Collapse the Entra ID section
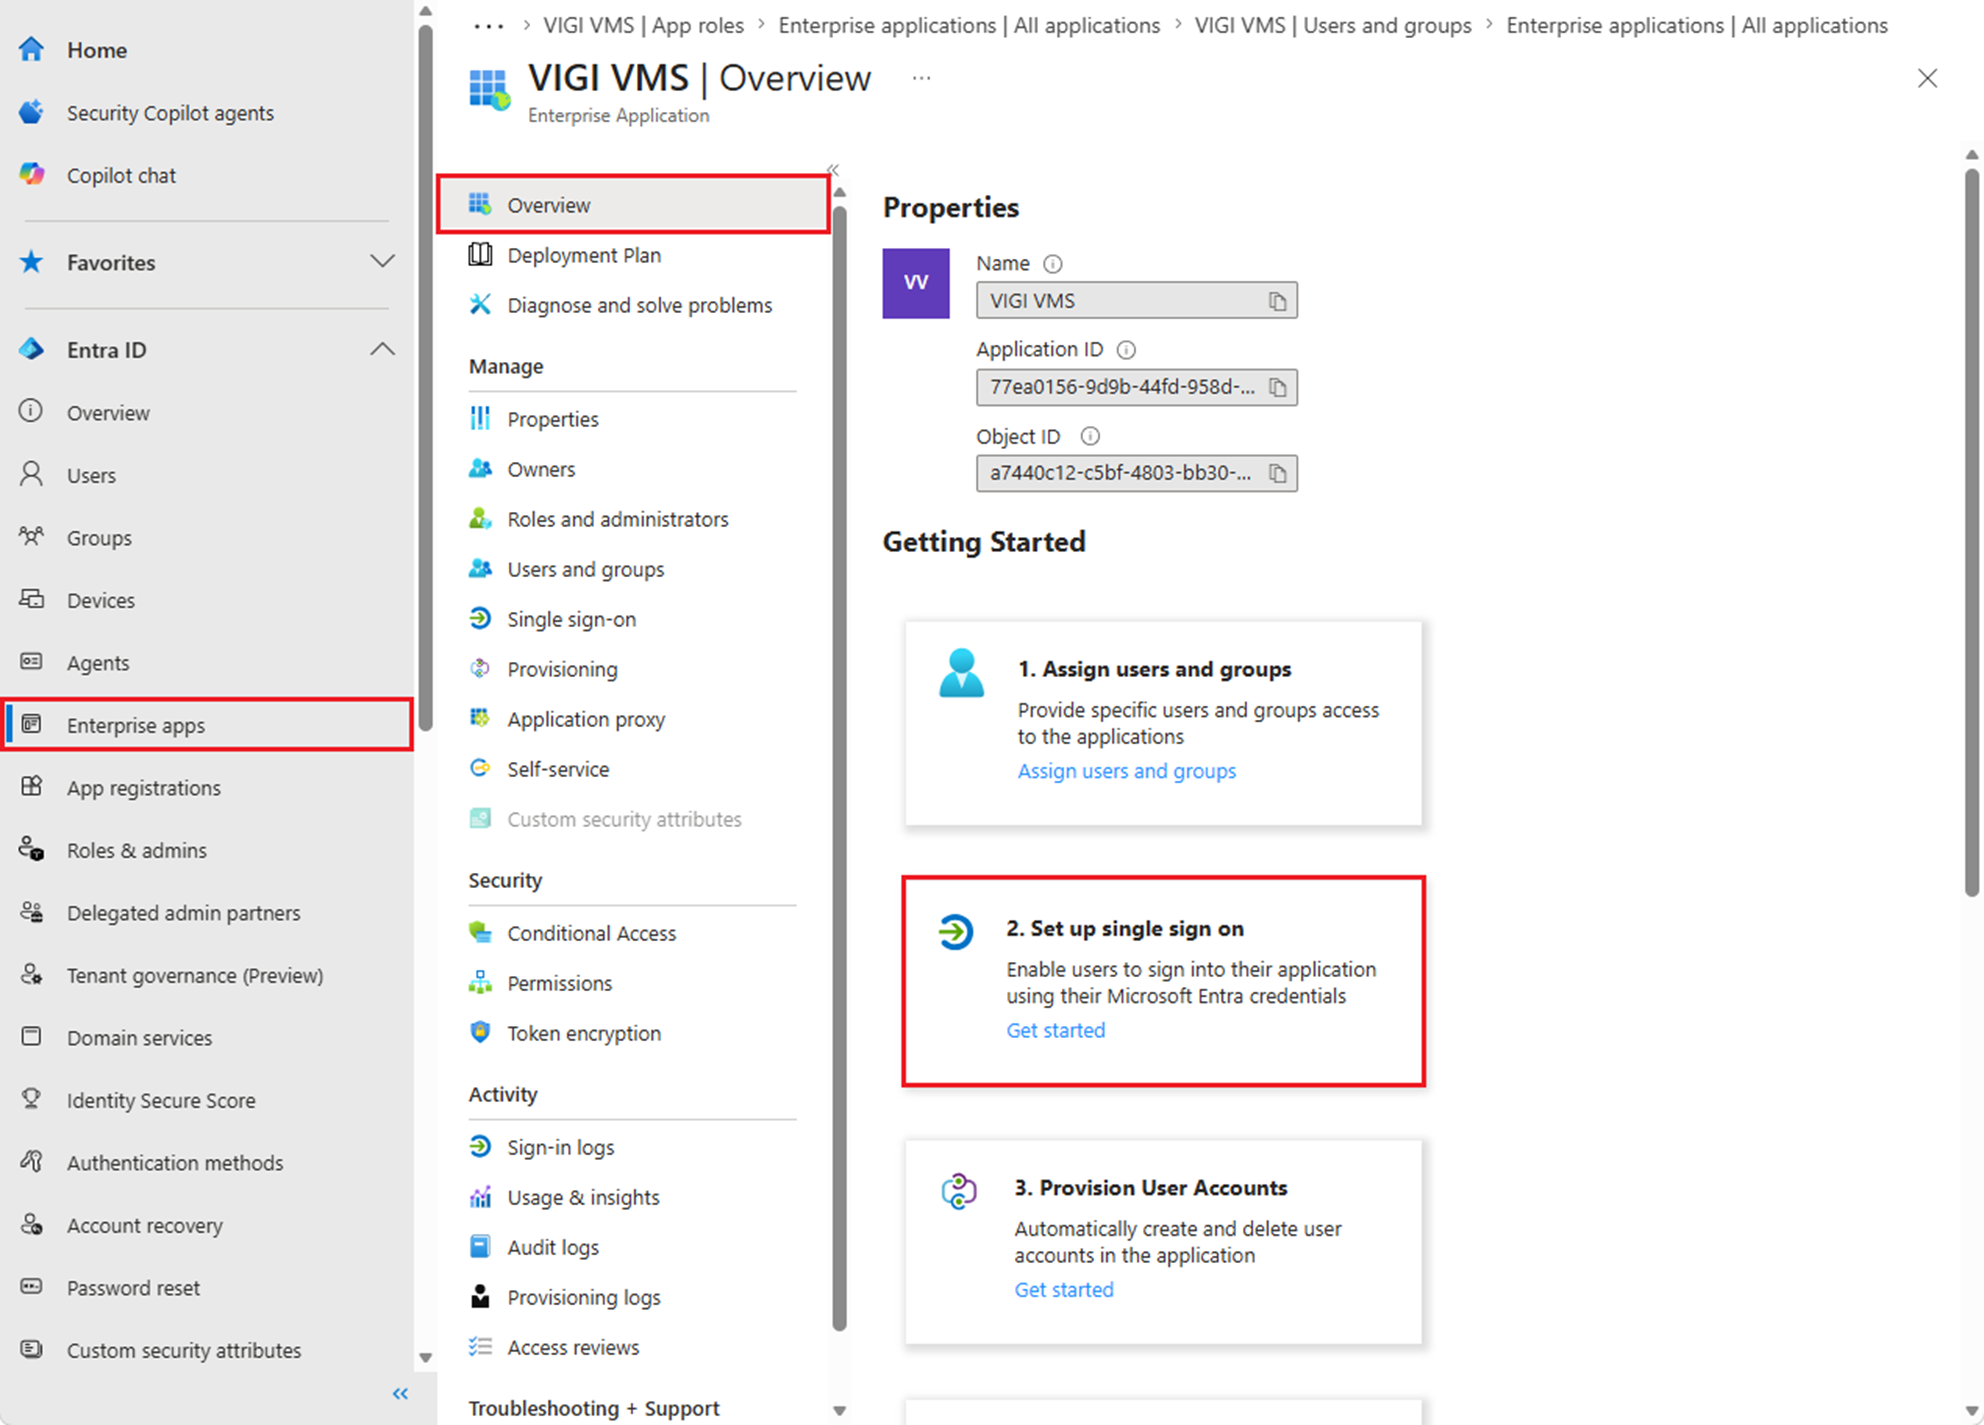This screenshot has width=1984, height=1425. click(x=382, y=349)
